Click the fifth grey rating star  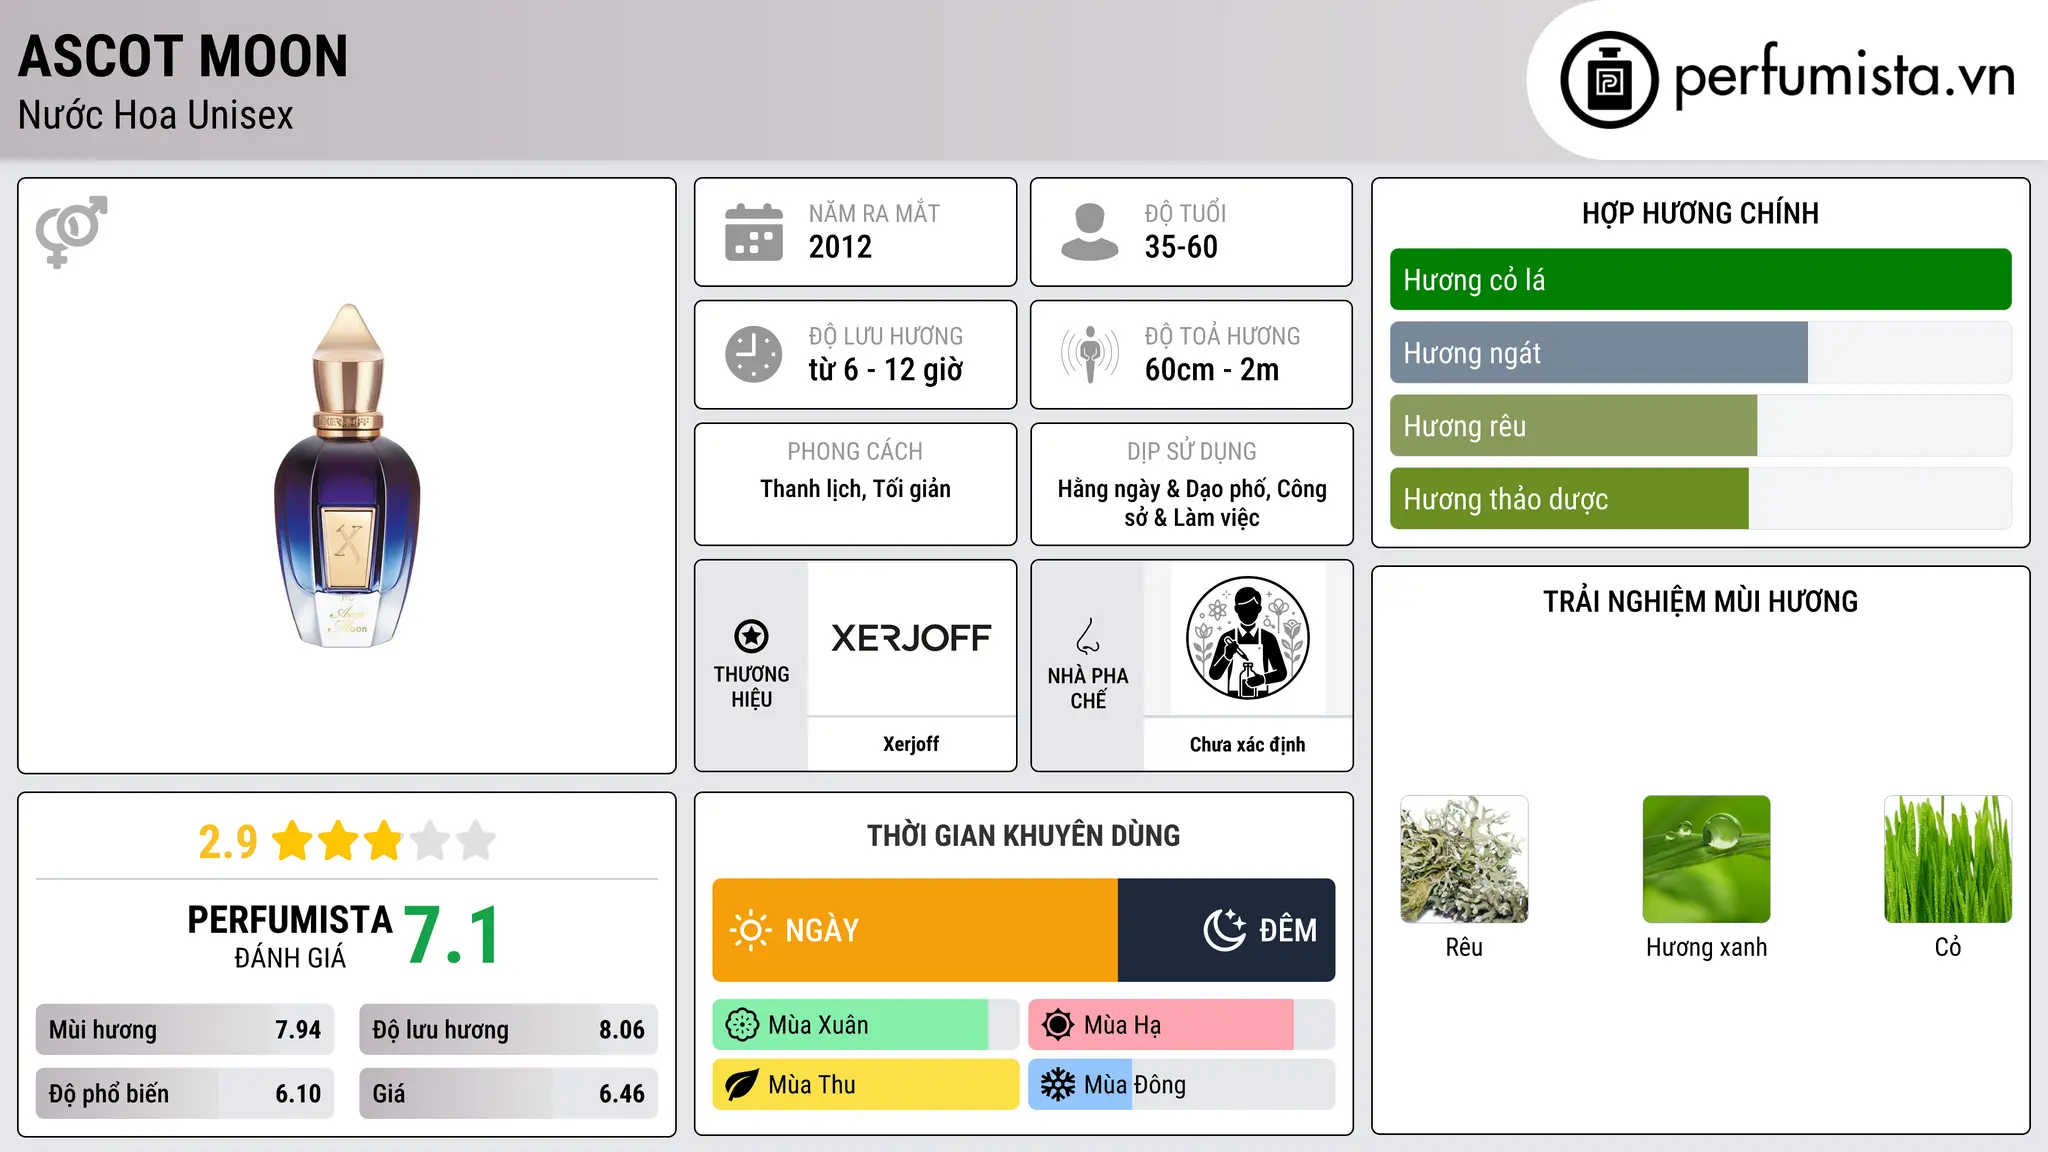(476, 841)
